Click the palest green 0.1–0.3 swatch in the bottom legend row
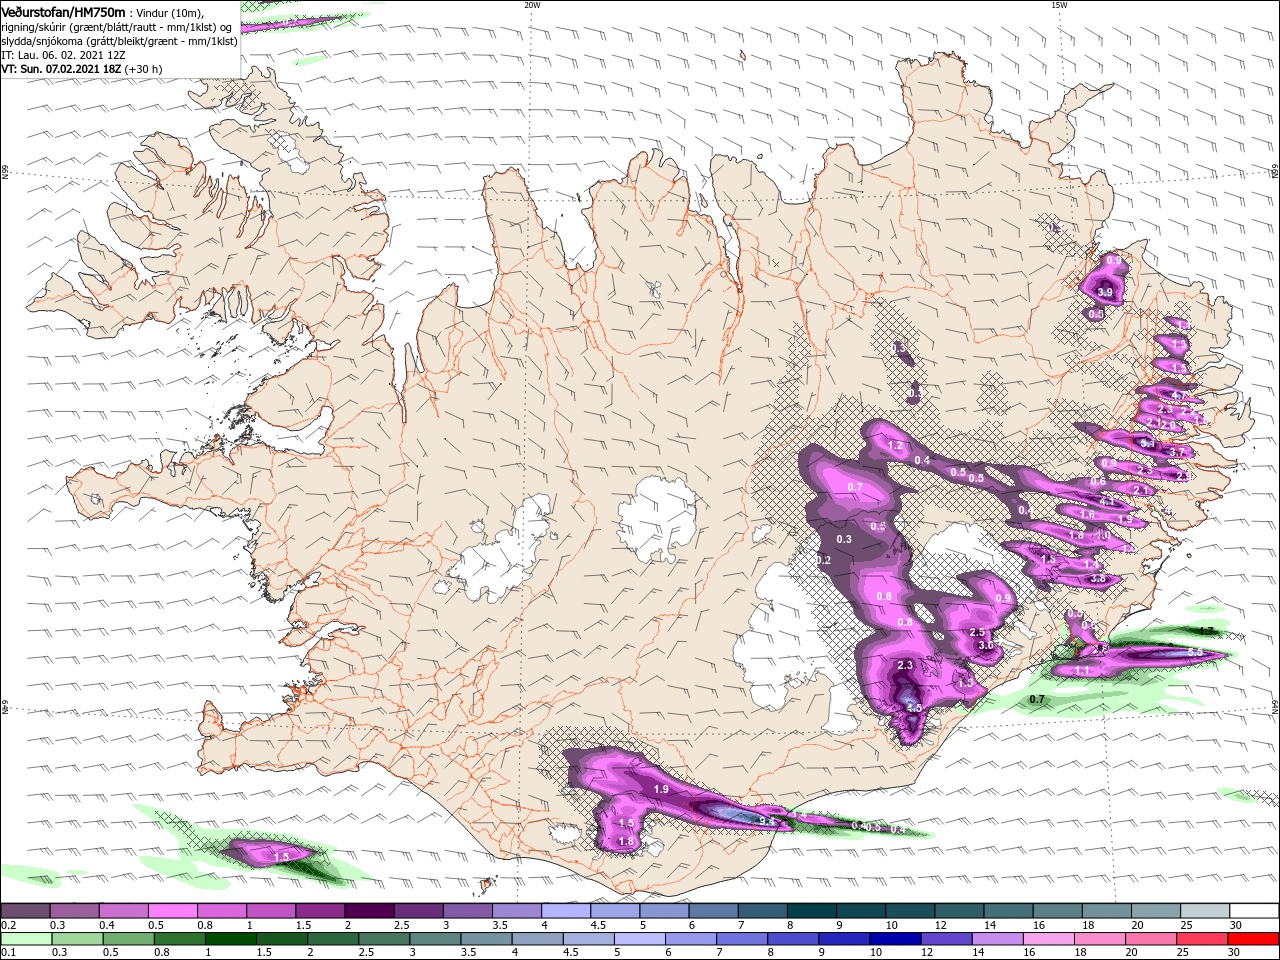The width and height of the screenshot is (1280, 960). [x=26, y=939]
